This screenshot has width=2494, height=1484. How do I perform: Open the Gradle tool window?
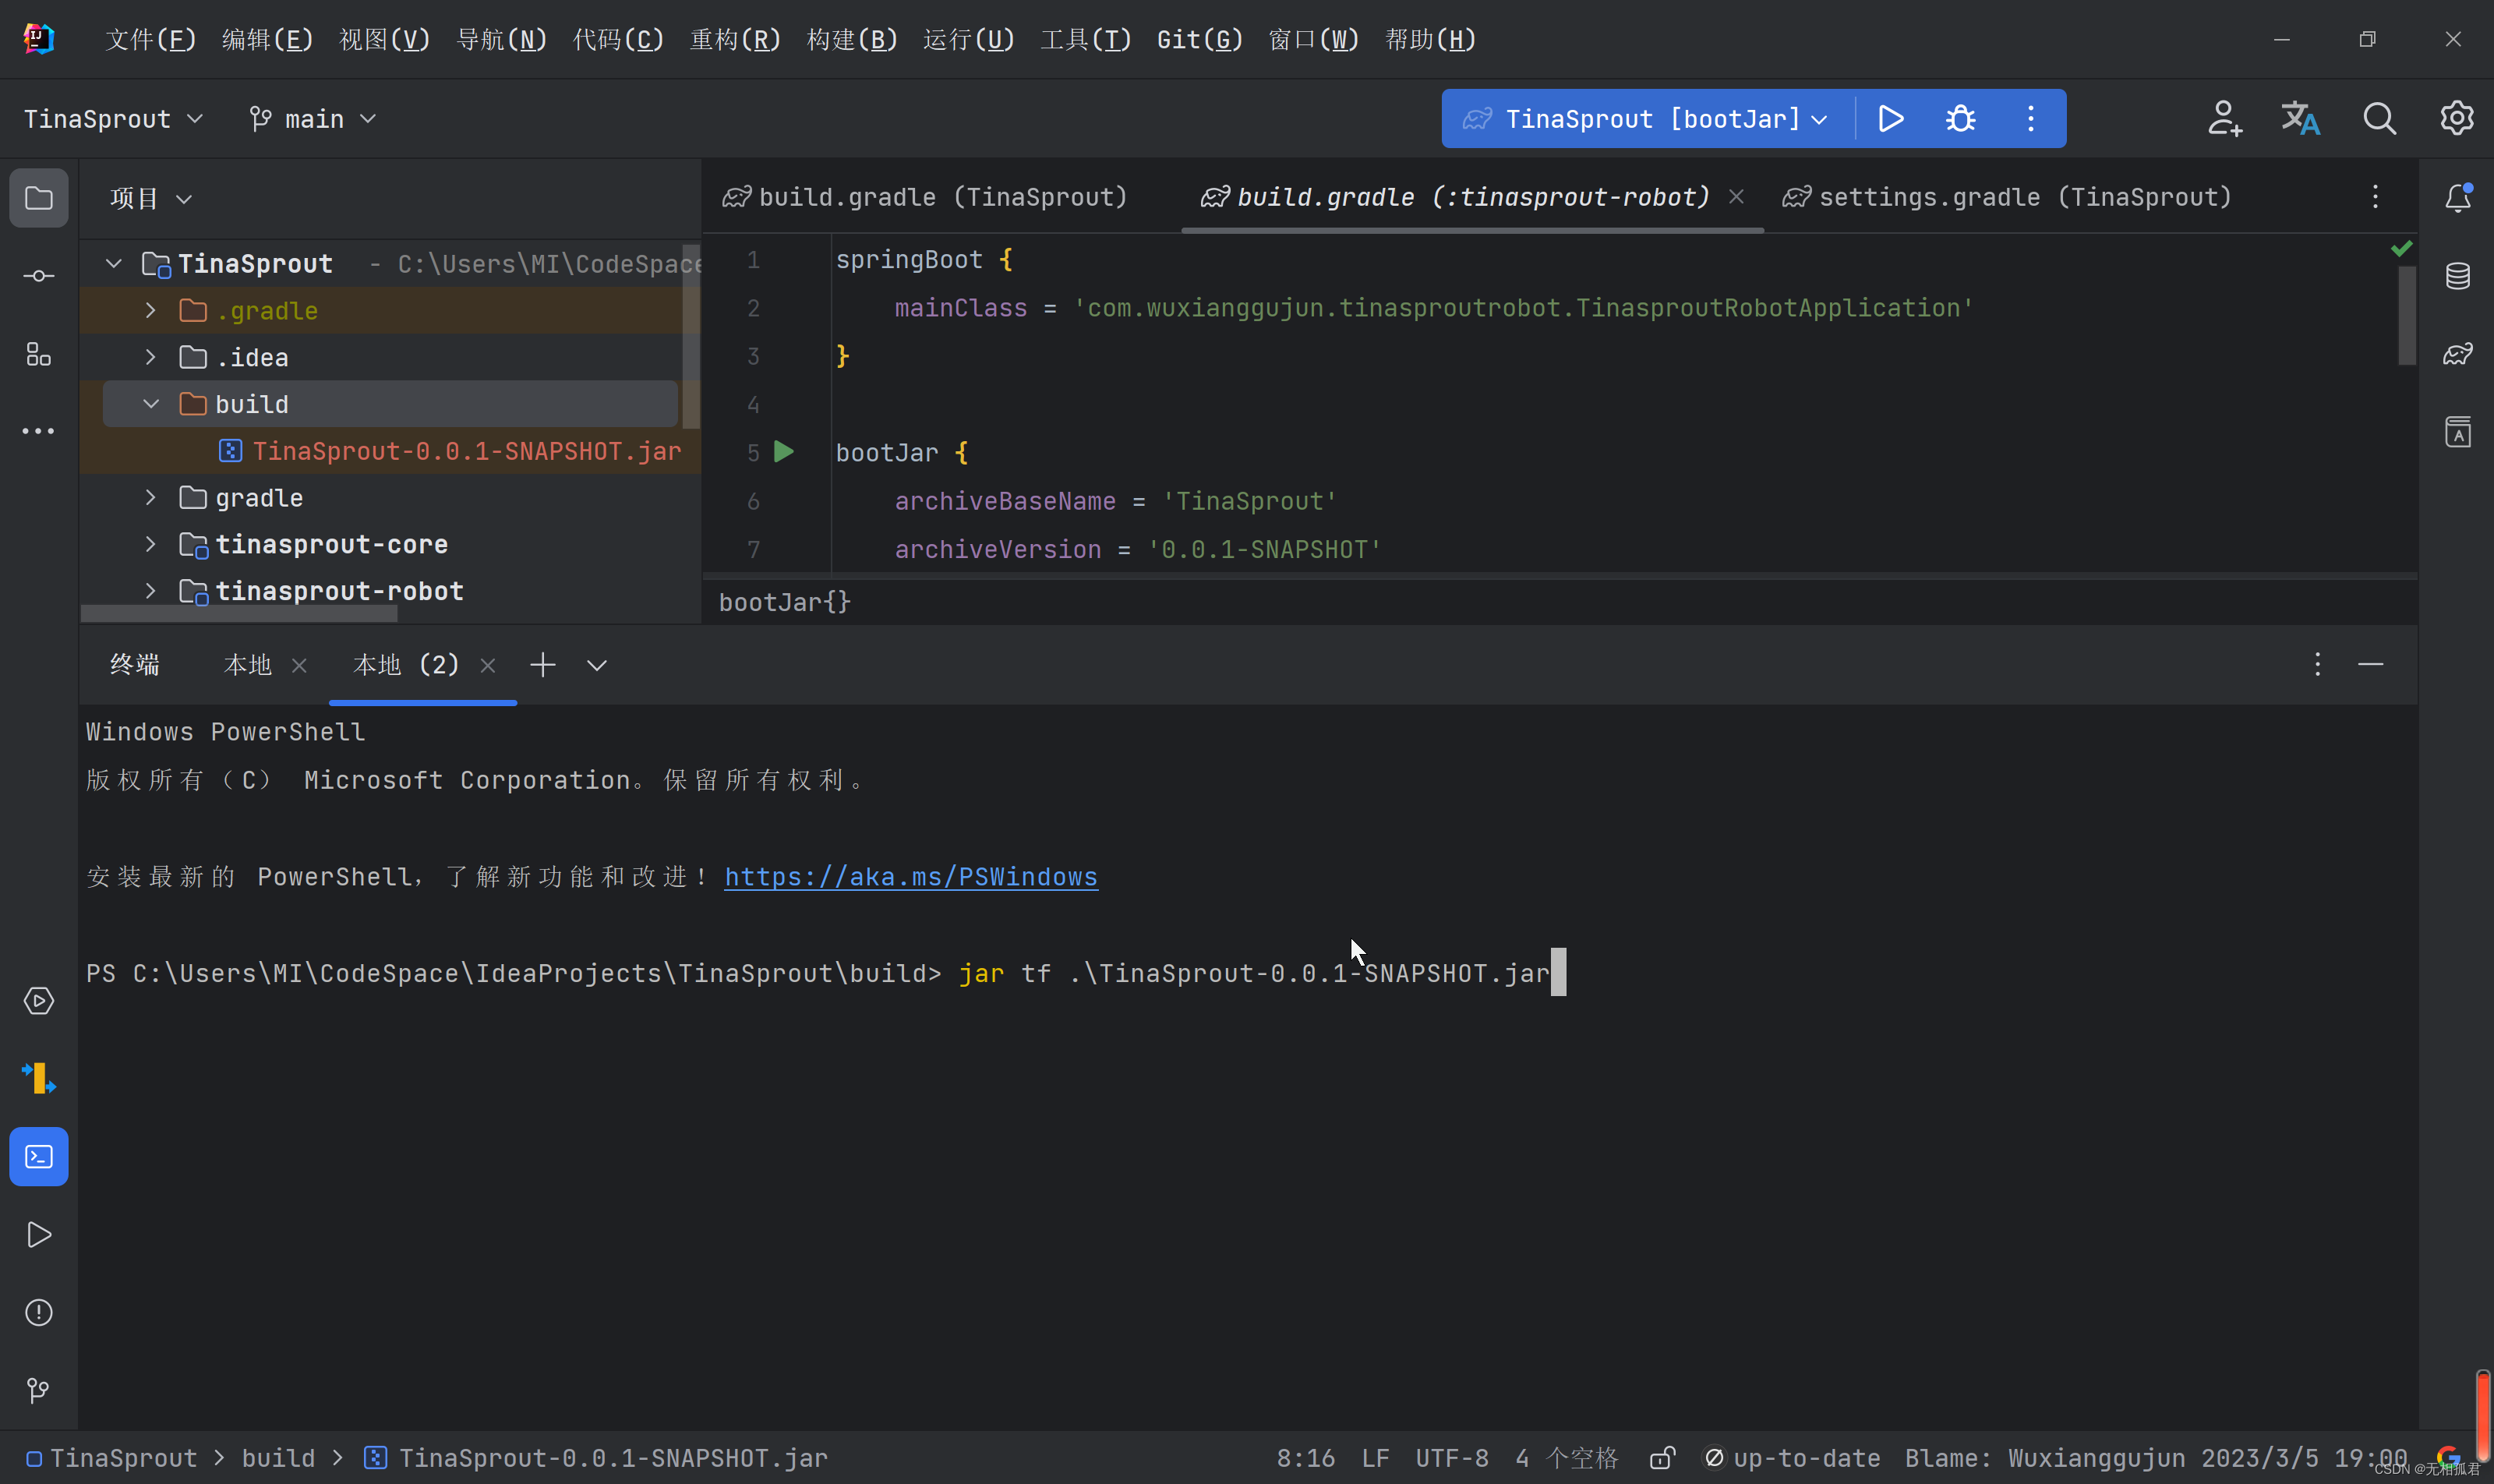2457,354
